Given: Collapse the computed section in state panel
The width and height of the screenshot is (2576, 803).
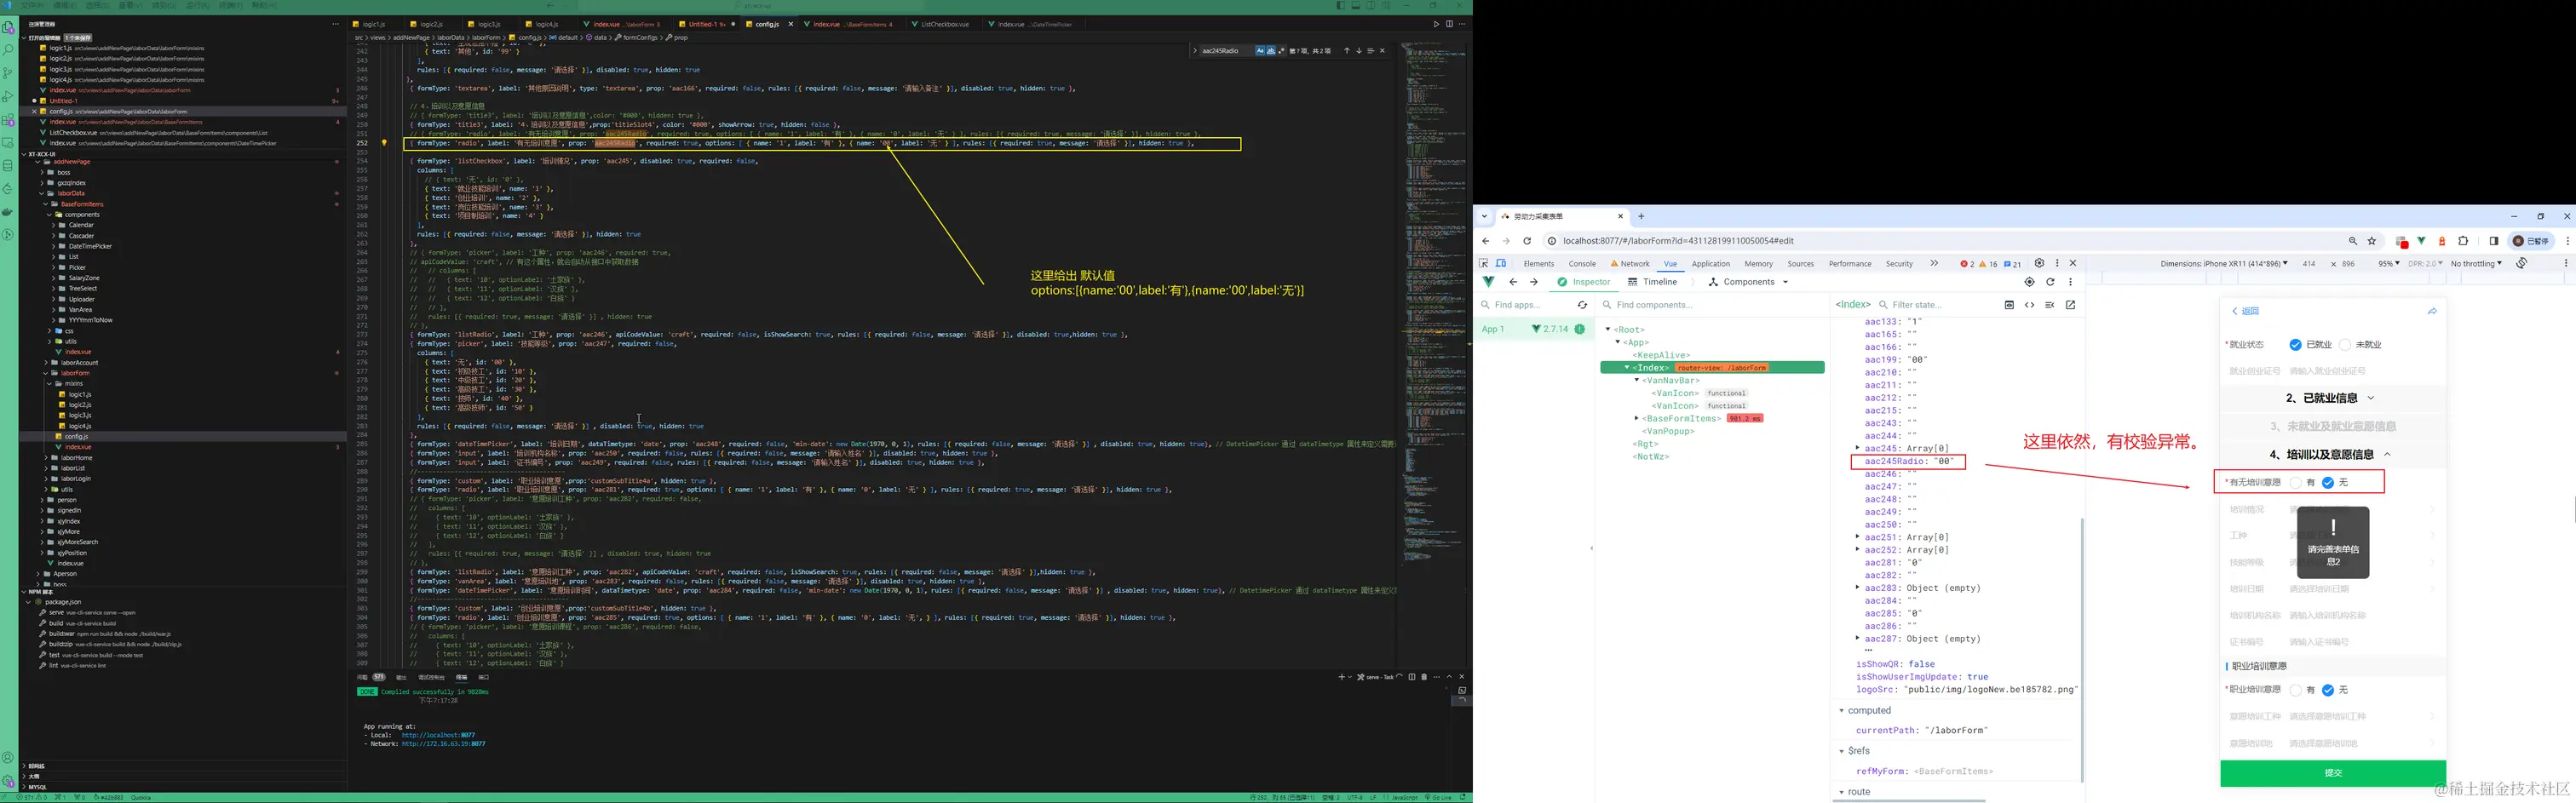Looking at the screenshot, I should [1841, 711].
